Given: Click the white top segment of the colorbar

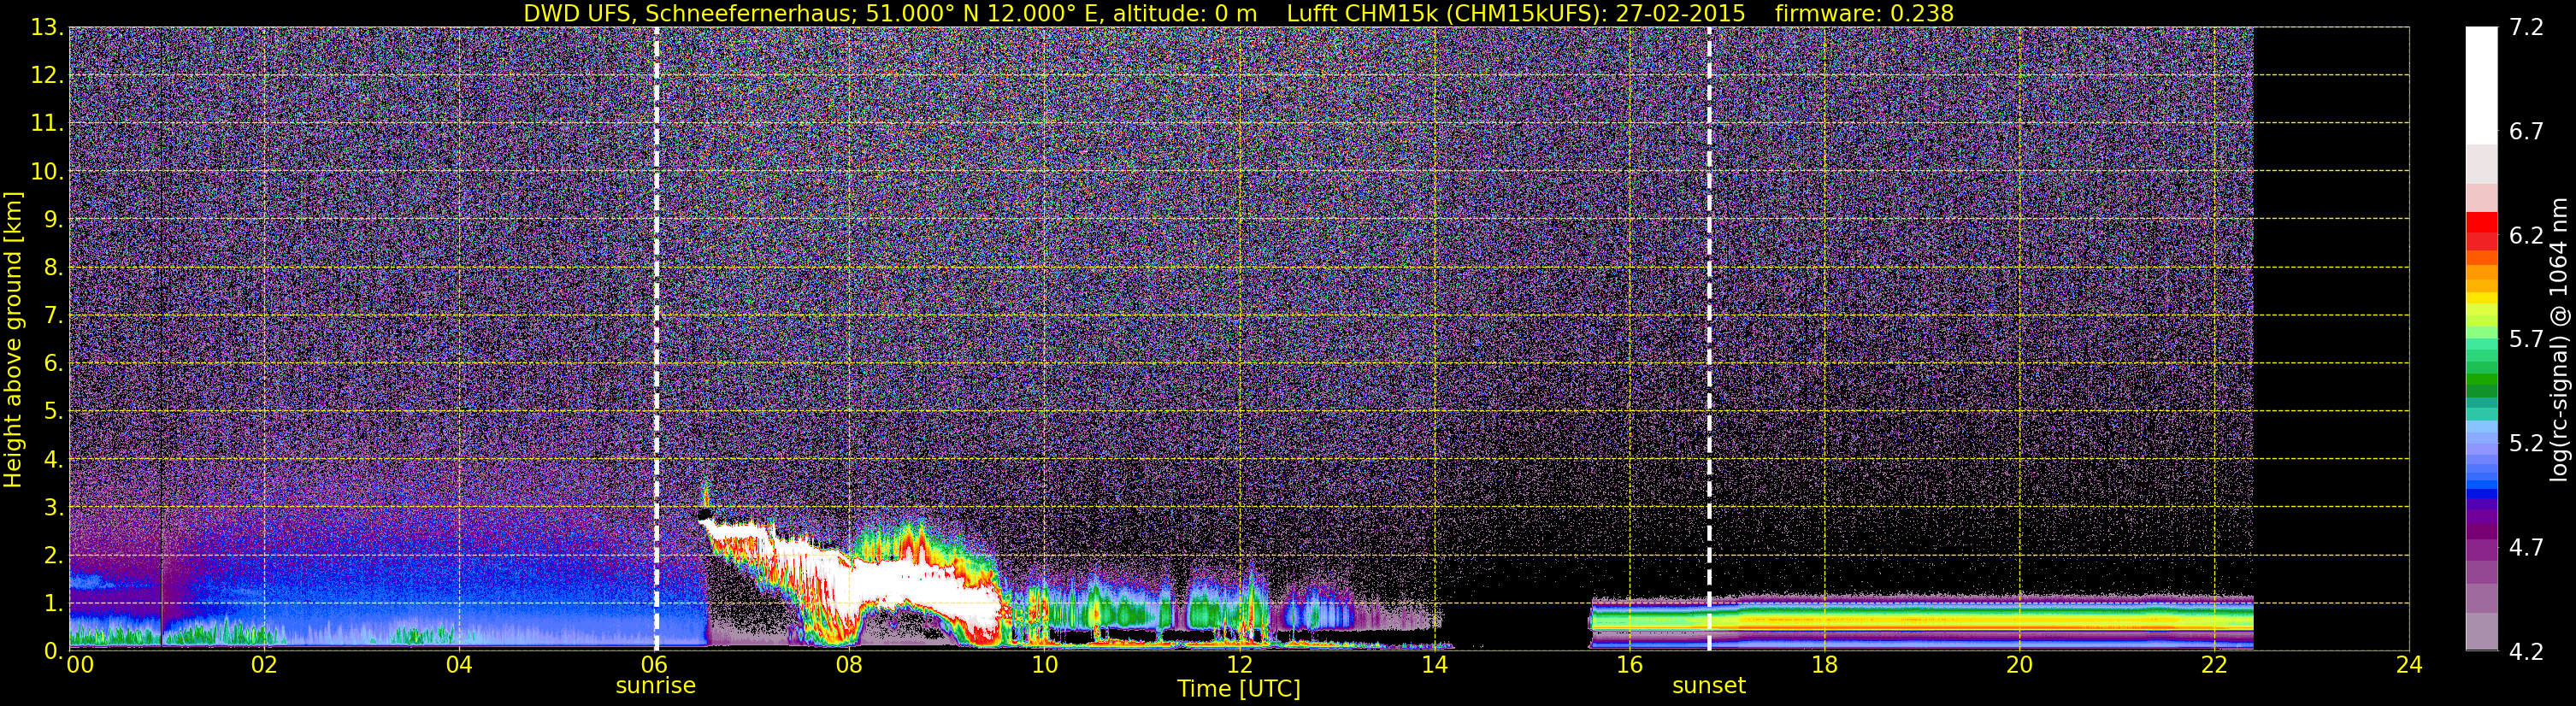Looking at the screenshot, I should tap(2481, 86).
